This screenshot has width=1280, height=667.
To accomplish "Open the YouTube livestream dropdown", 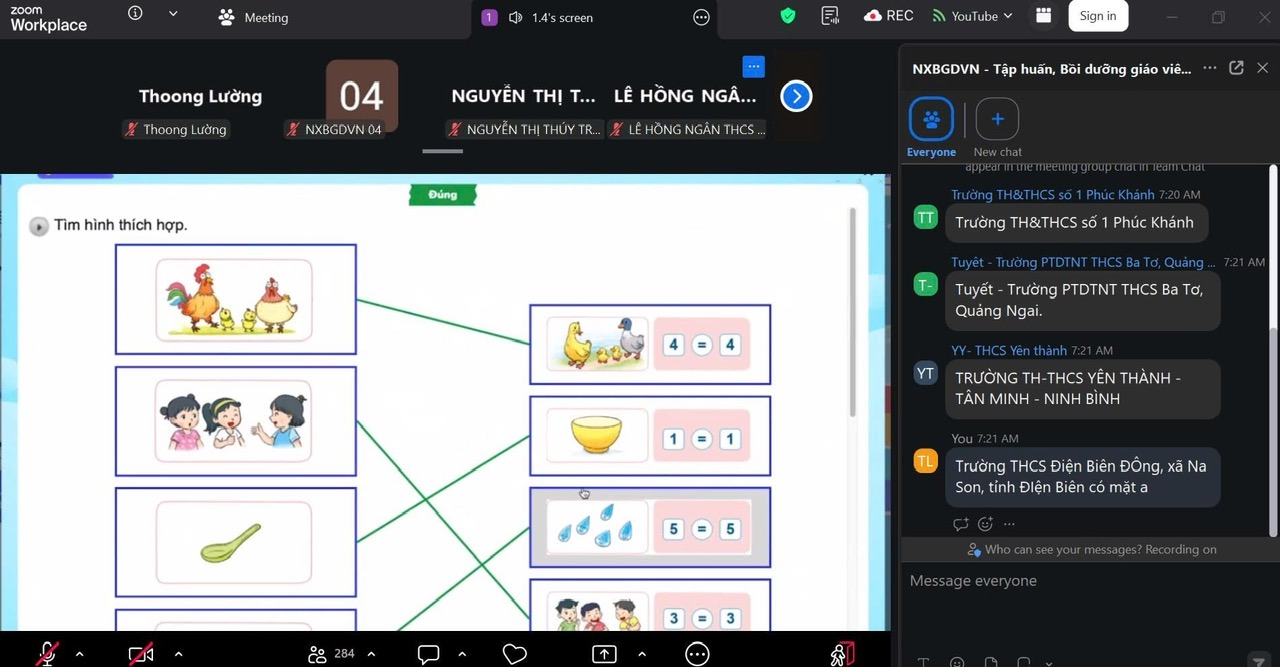I will (x=972, y=16).
